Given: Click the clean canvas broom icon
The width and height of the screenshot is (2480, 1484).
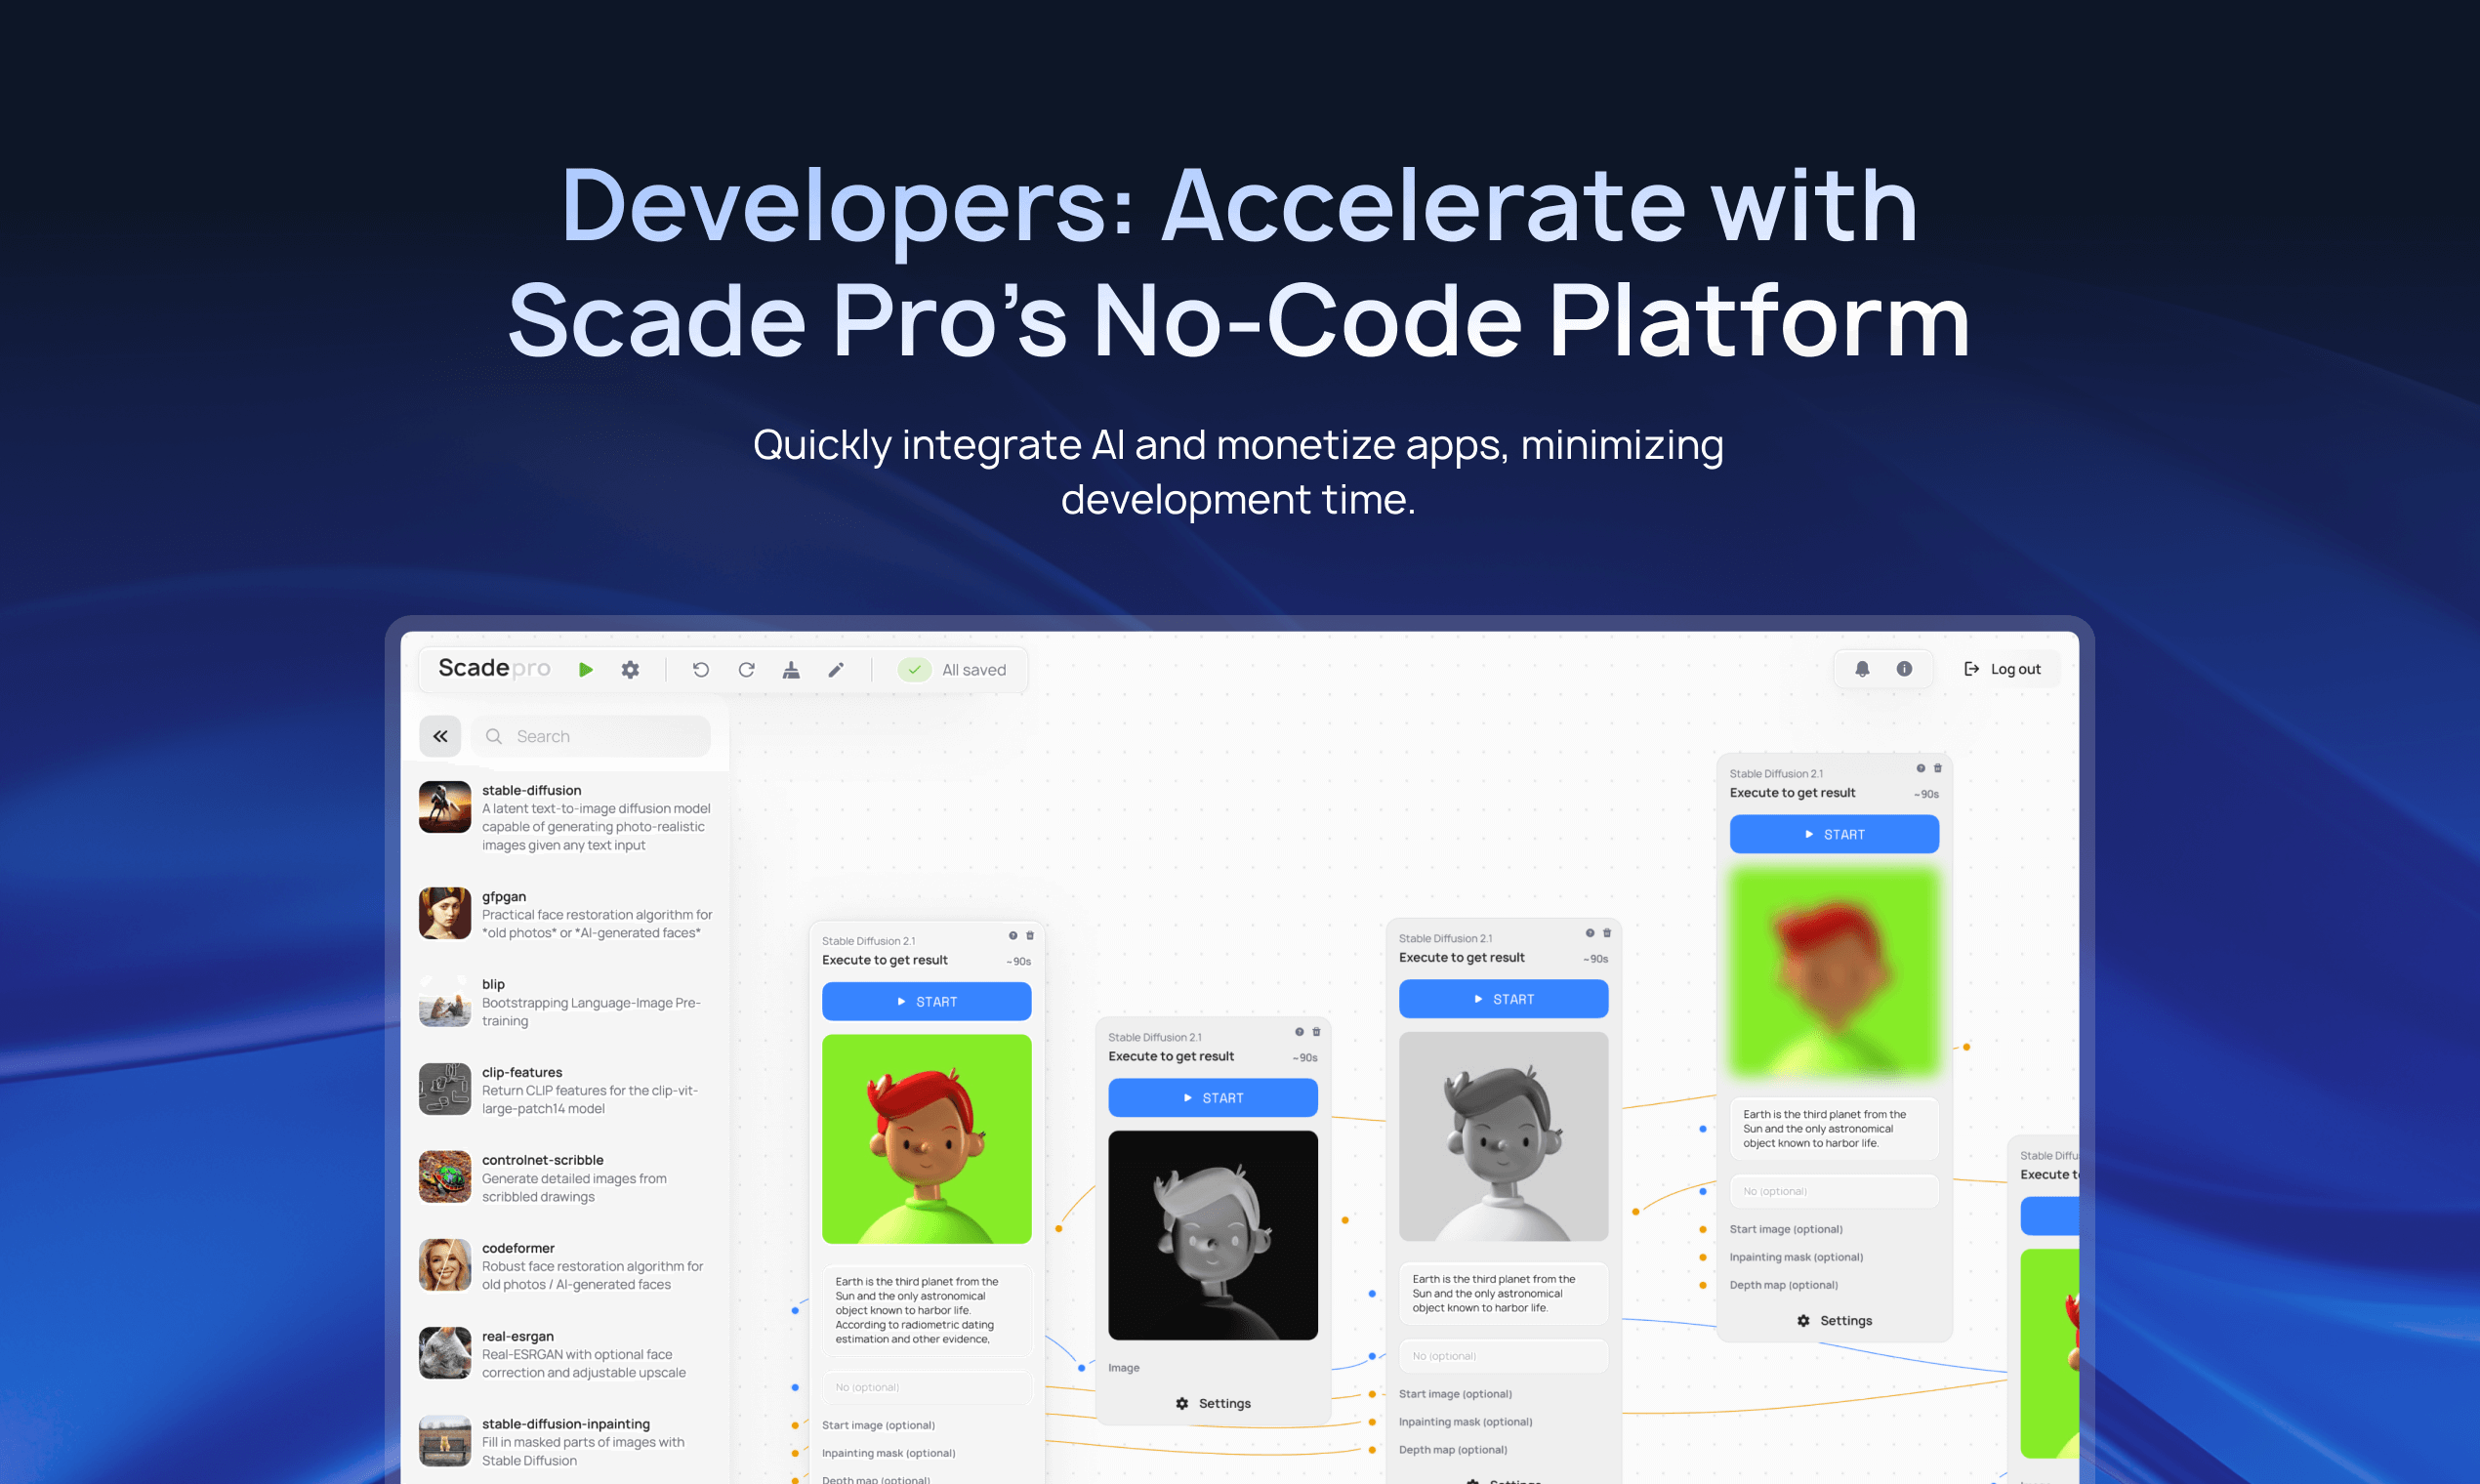Looking at the screenshot, I should pyautogui.click(x=791, y=669).
